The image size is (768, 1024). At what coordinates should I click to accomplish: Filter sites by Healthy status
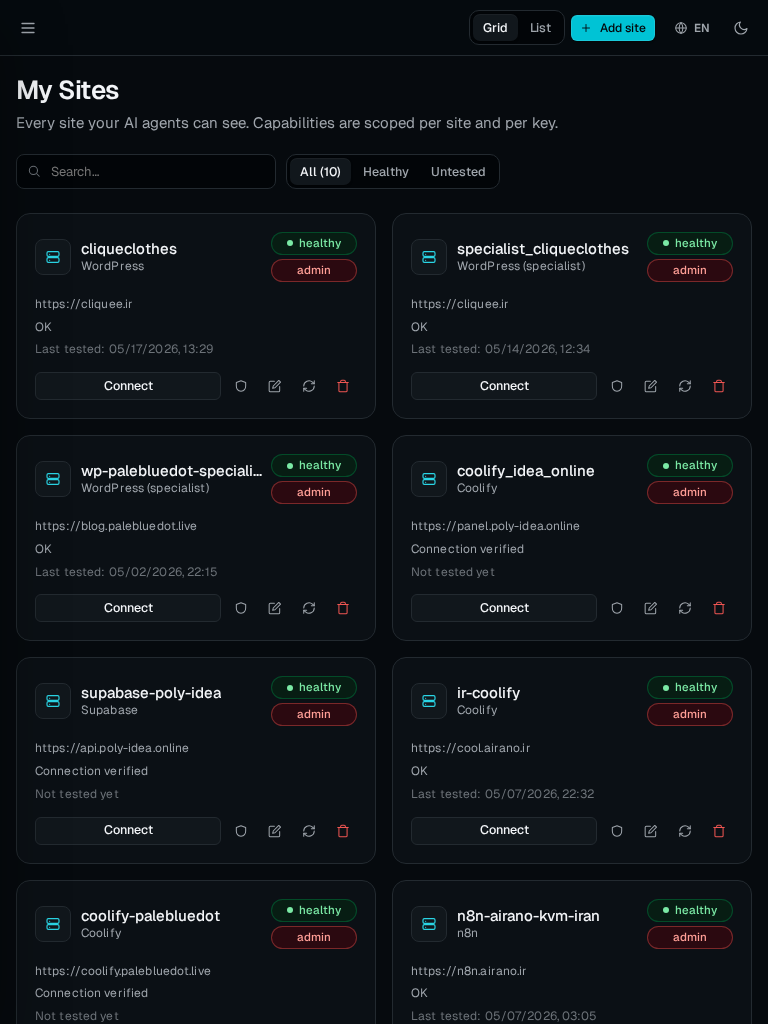[386, 172]
